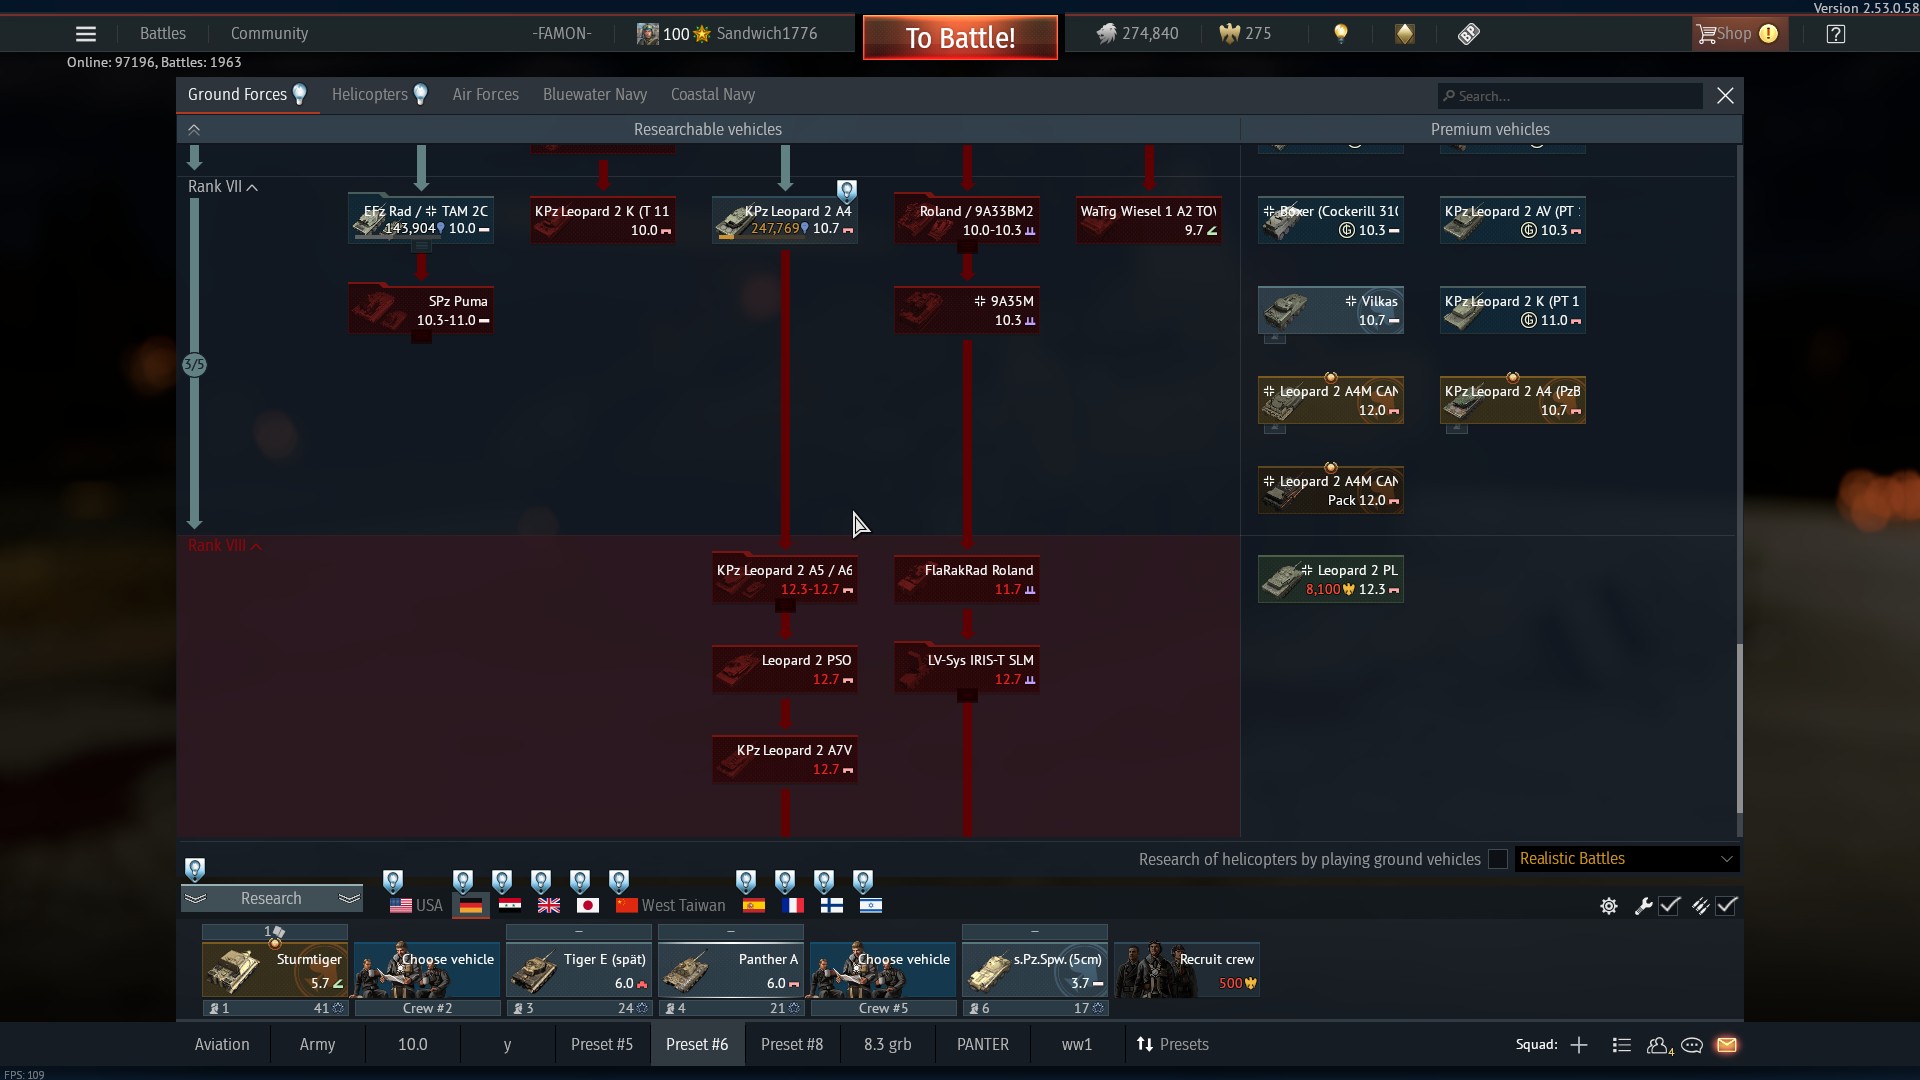The image size is (1920, 1080).
Task: Open the Realistic Battles mode dropdown
Action: click(x=1626, y=859)
